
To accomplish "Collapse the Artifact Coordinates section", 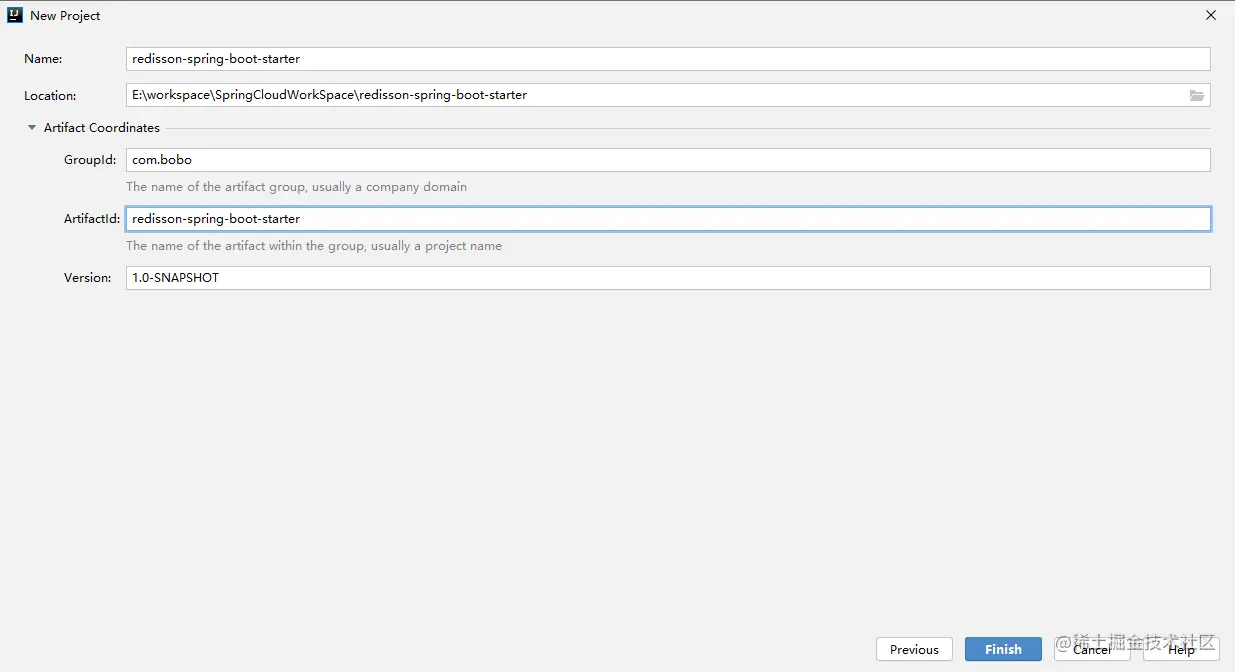I will 32,128.
